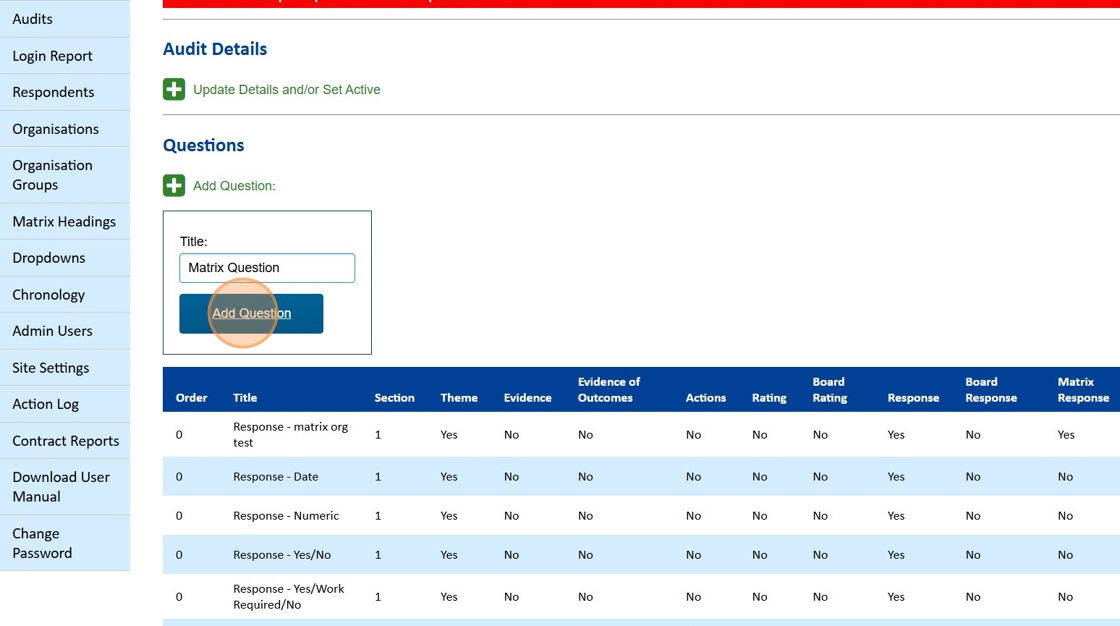Select the 'Response - Yes/Work Required/No' row title
Viewport: 1120px width, 626px height.
[289, 597]
